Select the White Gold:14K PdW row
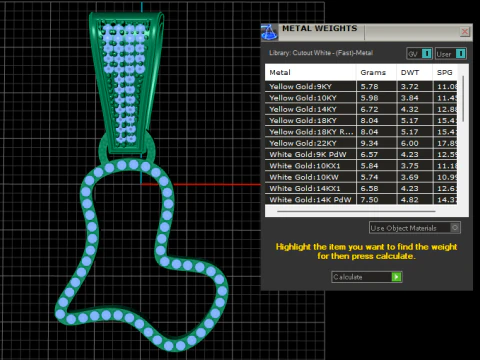 point(361,200)
